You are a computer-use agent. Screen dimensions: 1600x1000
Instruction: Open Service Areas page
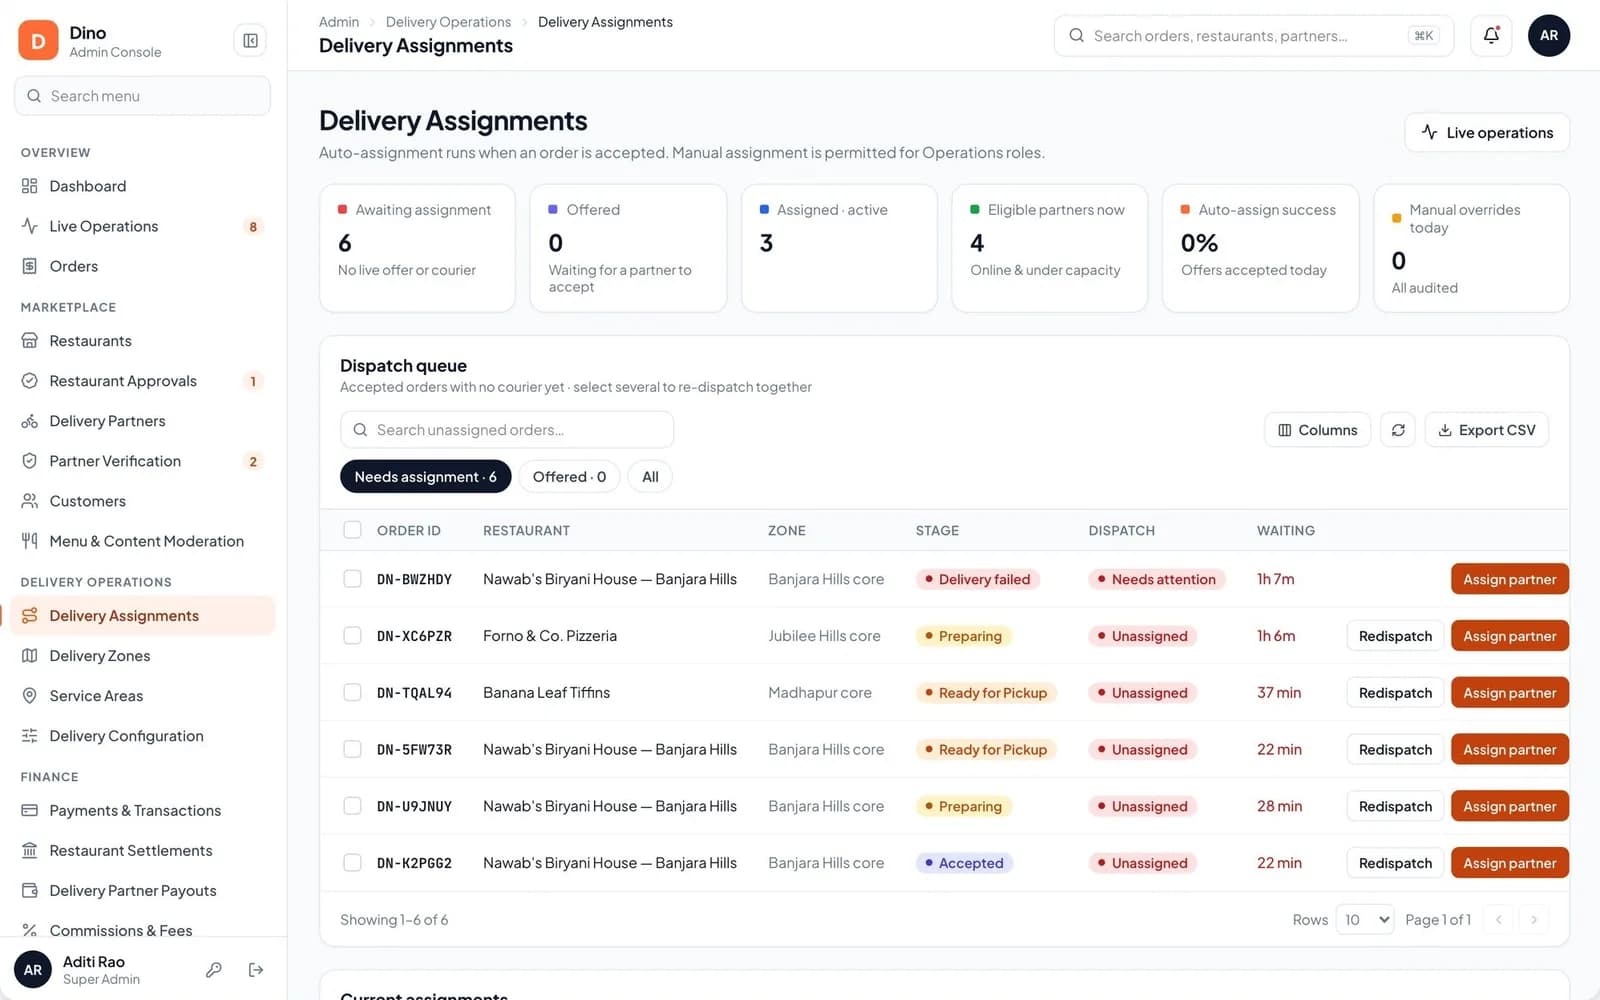[x=142, y=696]
